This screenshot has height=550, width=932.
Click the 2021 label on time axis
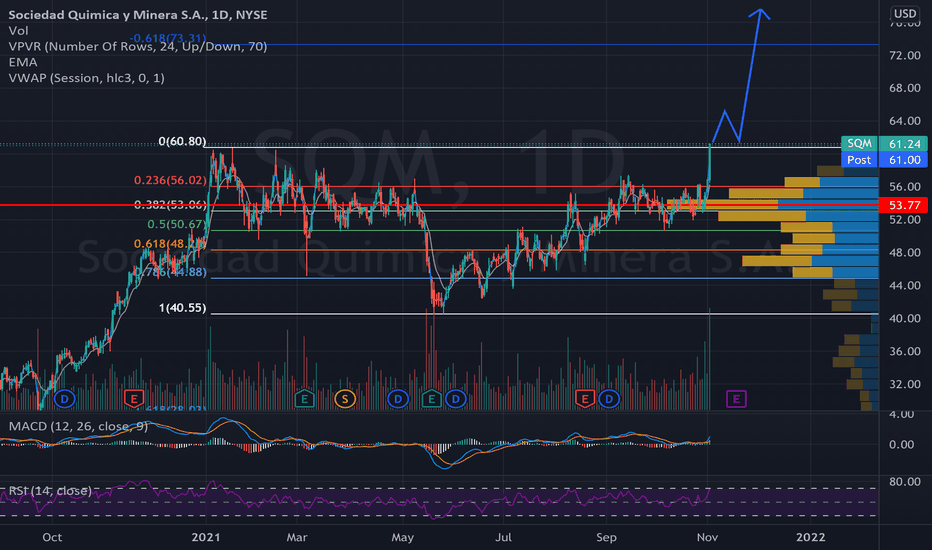[x=206, y=538]
